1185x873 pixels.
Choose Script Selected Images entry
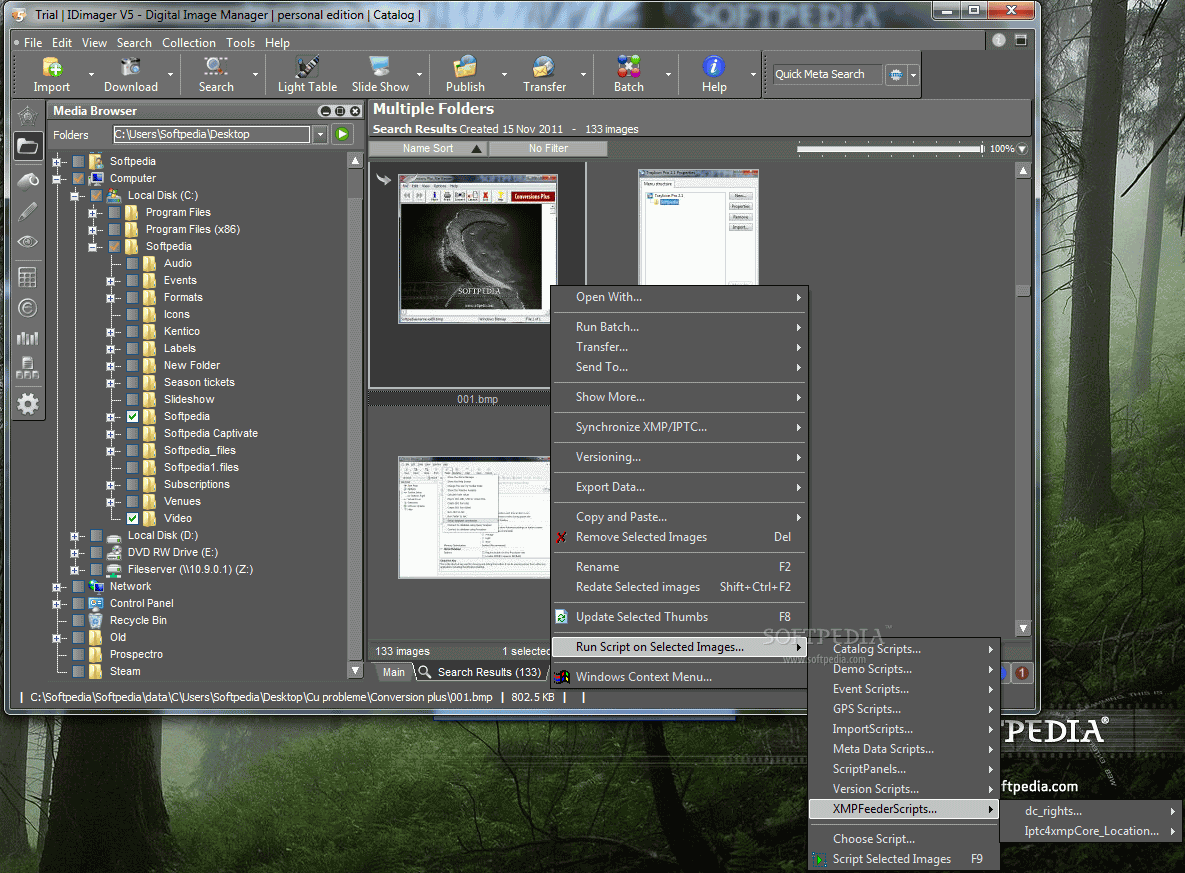(x=904, y=859)
